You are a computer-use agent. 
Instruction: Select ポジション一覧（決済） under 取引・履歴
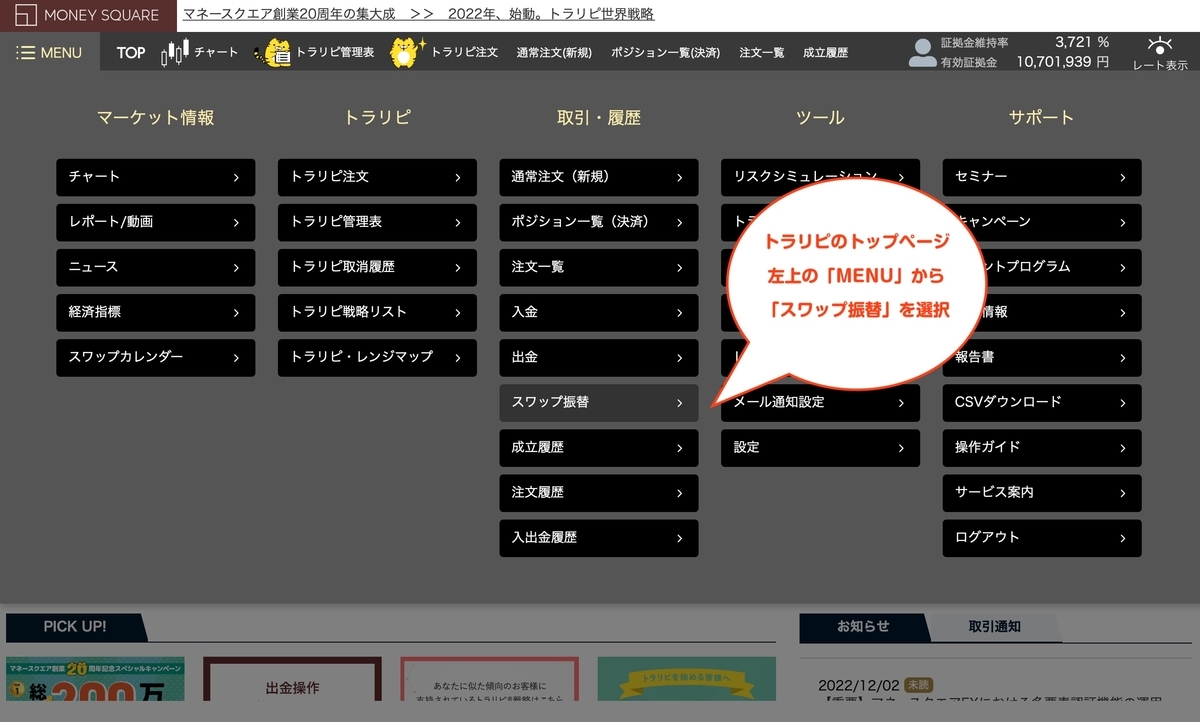[x=599, y=222]
